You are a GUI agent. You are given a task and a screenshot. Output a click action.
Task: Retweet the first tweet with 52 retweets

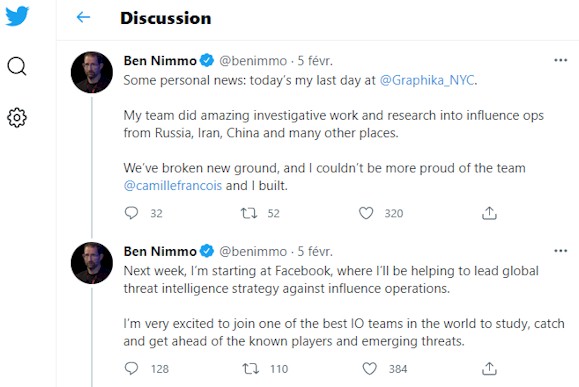[249, 213]
